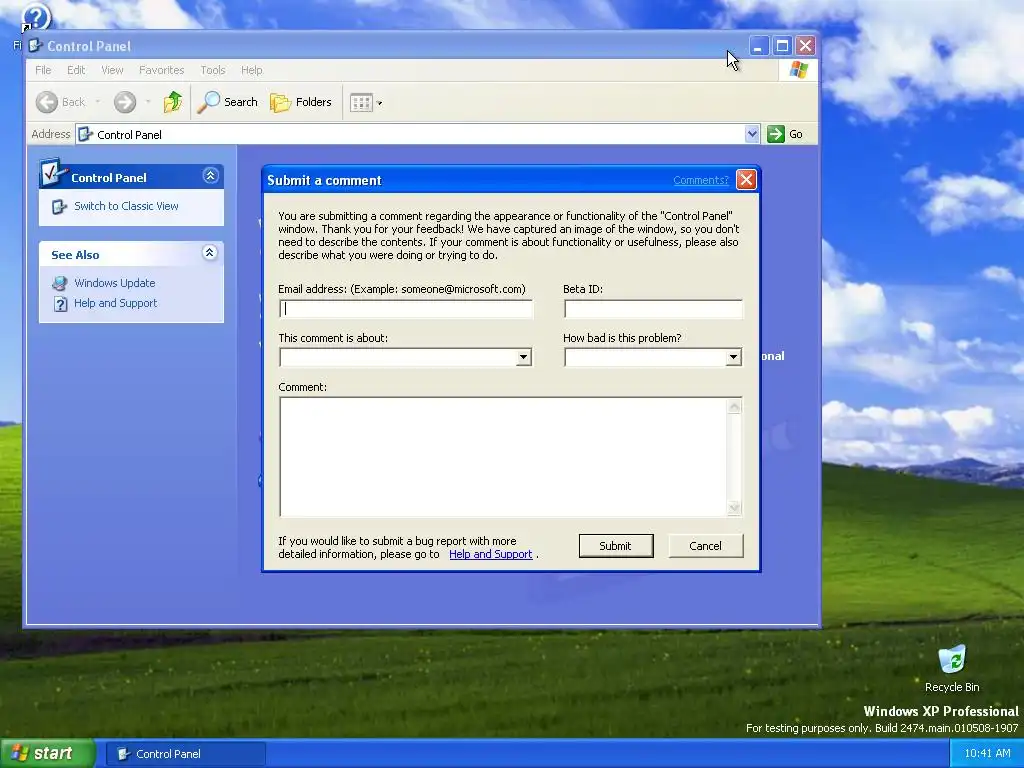Open the Search toolbar button
The width and height of the screenshot is (1024, 768).
pos(228,102)
